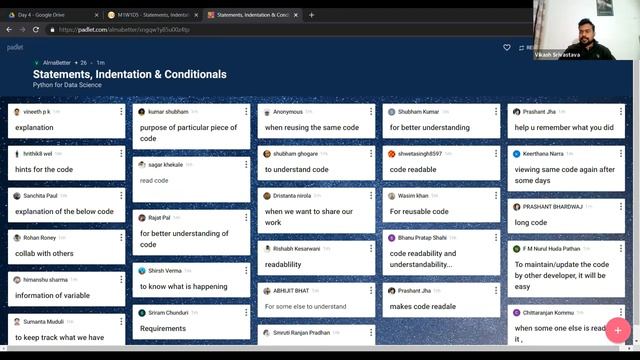Viewport: 640px width, 360px height.
Task: Open more options on 'readablility' post
Action: 371,249
